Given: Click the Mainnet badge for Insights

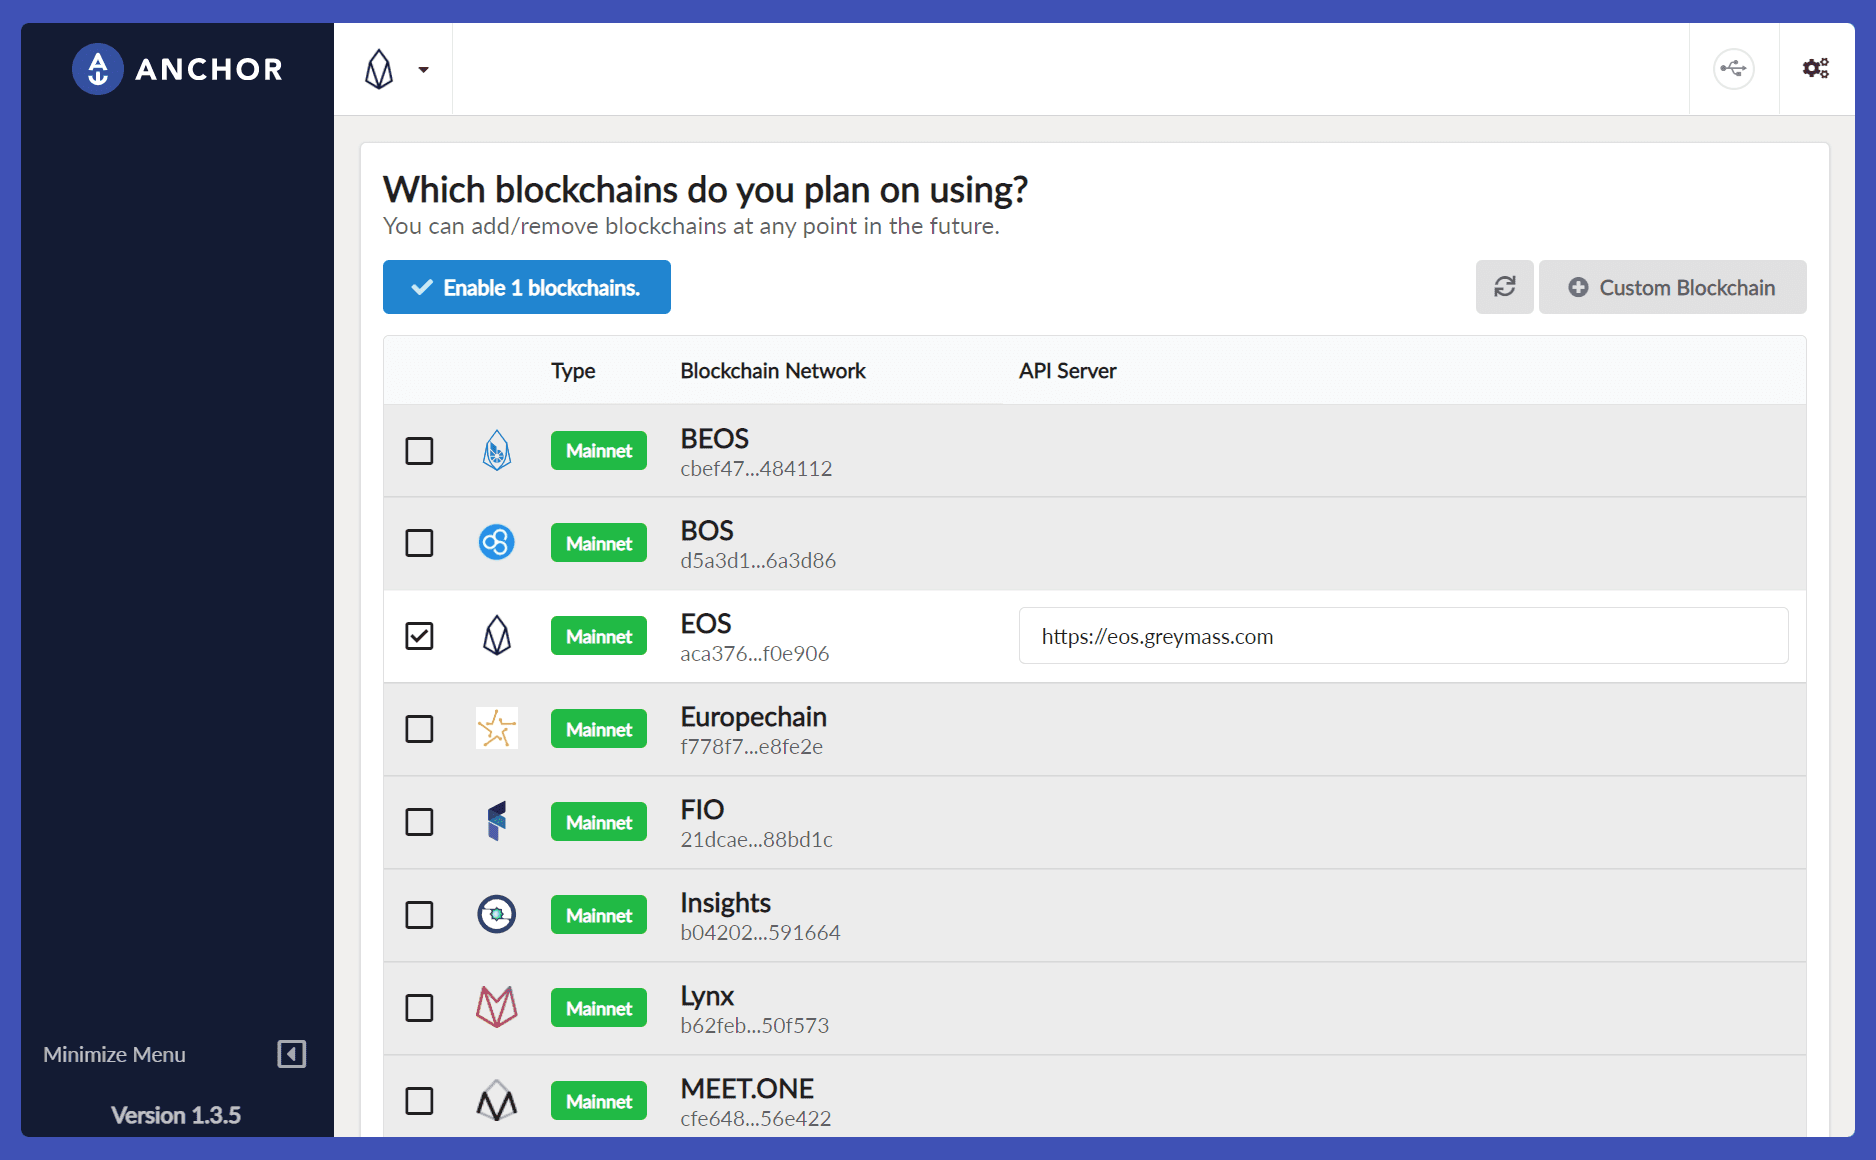Looking at the screenshot, I should [599, 915].
